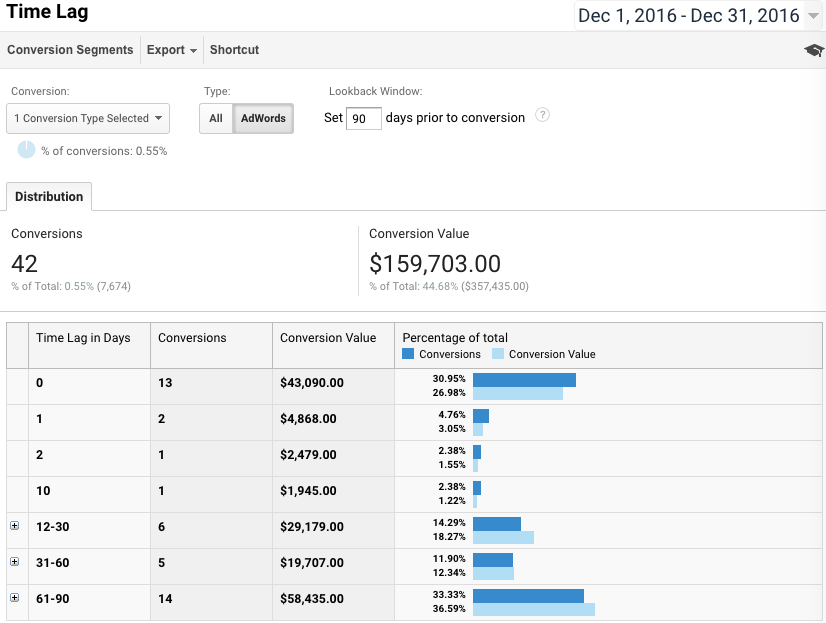Viewport: 826px width, 623px height.
Task: Click the Time Lag page title
Action: (47, 11)
